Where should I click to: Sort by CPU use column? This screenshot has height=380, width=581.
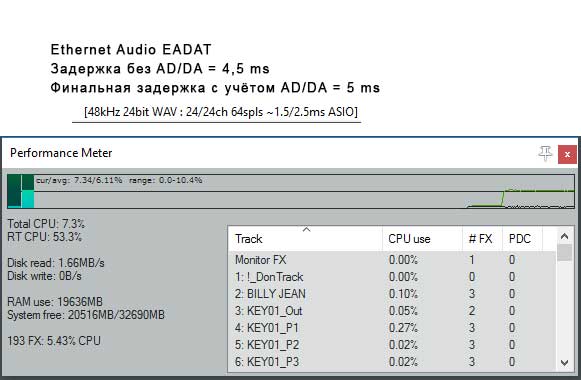point(422,239)
